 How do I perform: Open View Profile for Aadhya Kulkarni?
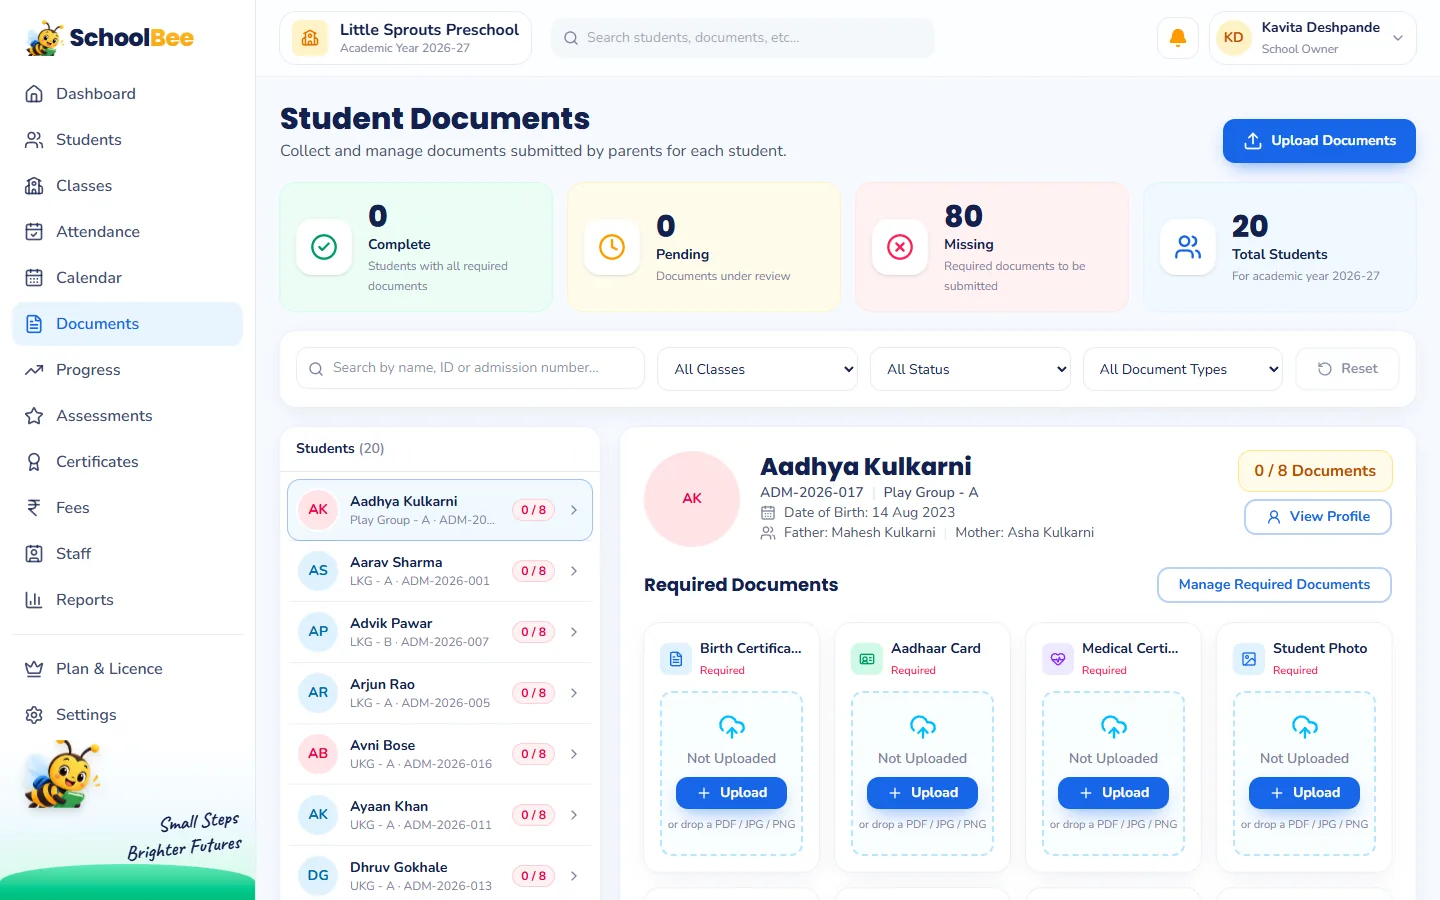pos(1318,517)
